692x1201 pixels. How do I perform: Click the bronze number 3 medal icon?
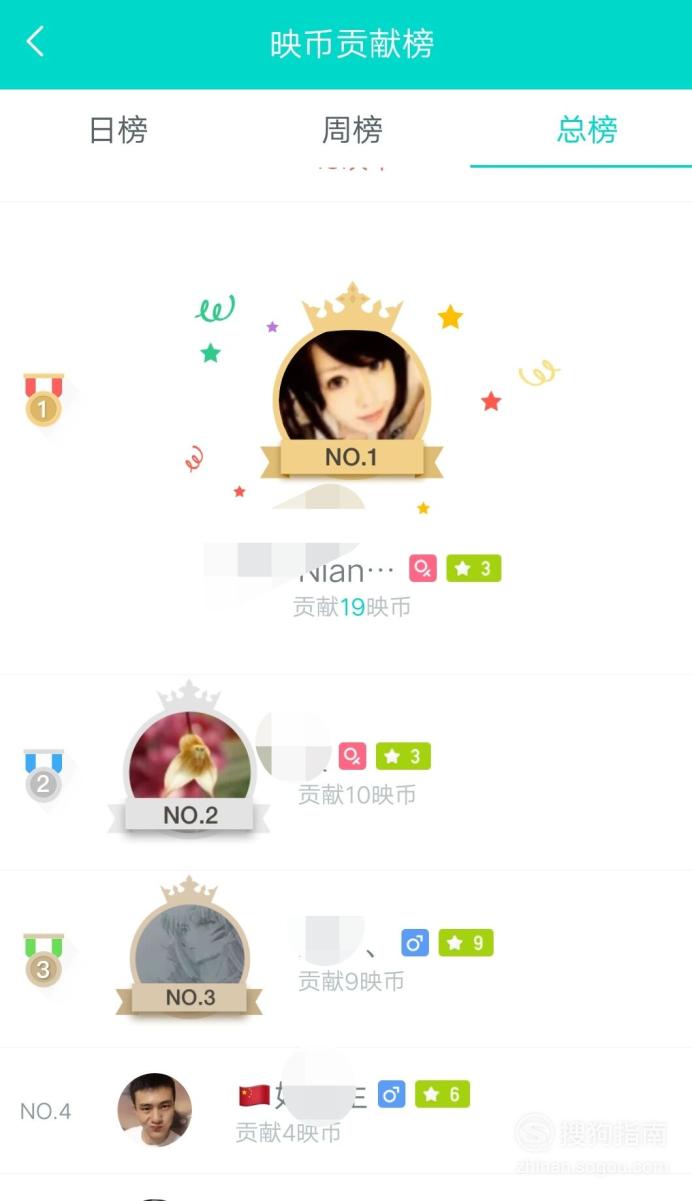(43, 960)
